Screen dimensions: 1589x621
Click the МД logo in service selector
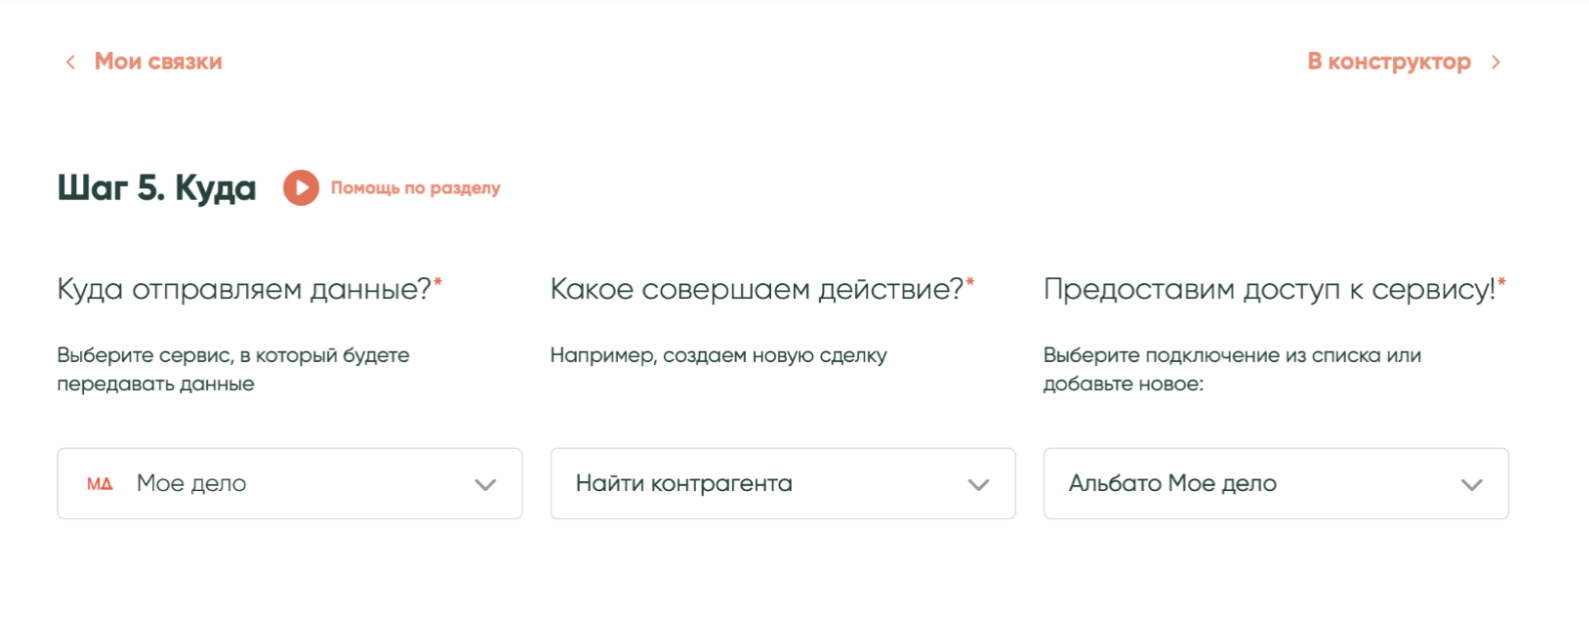(x=100, y=484)
